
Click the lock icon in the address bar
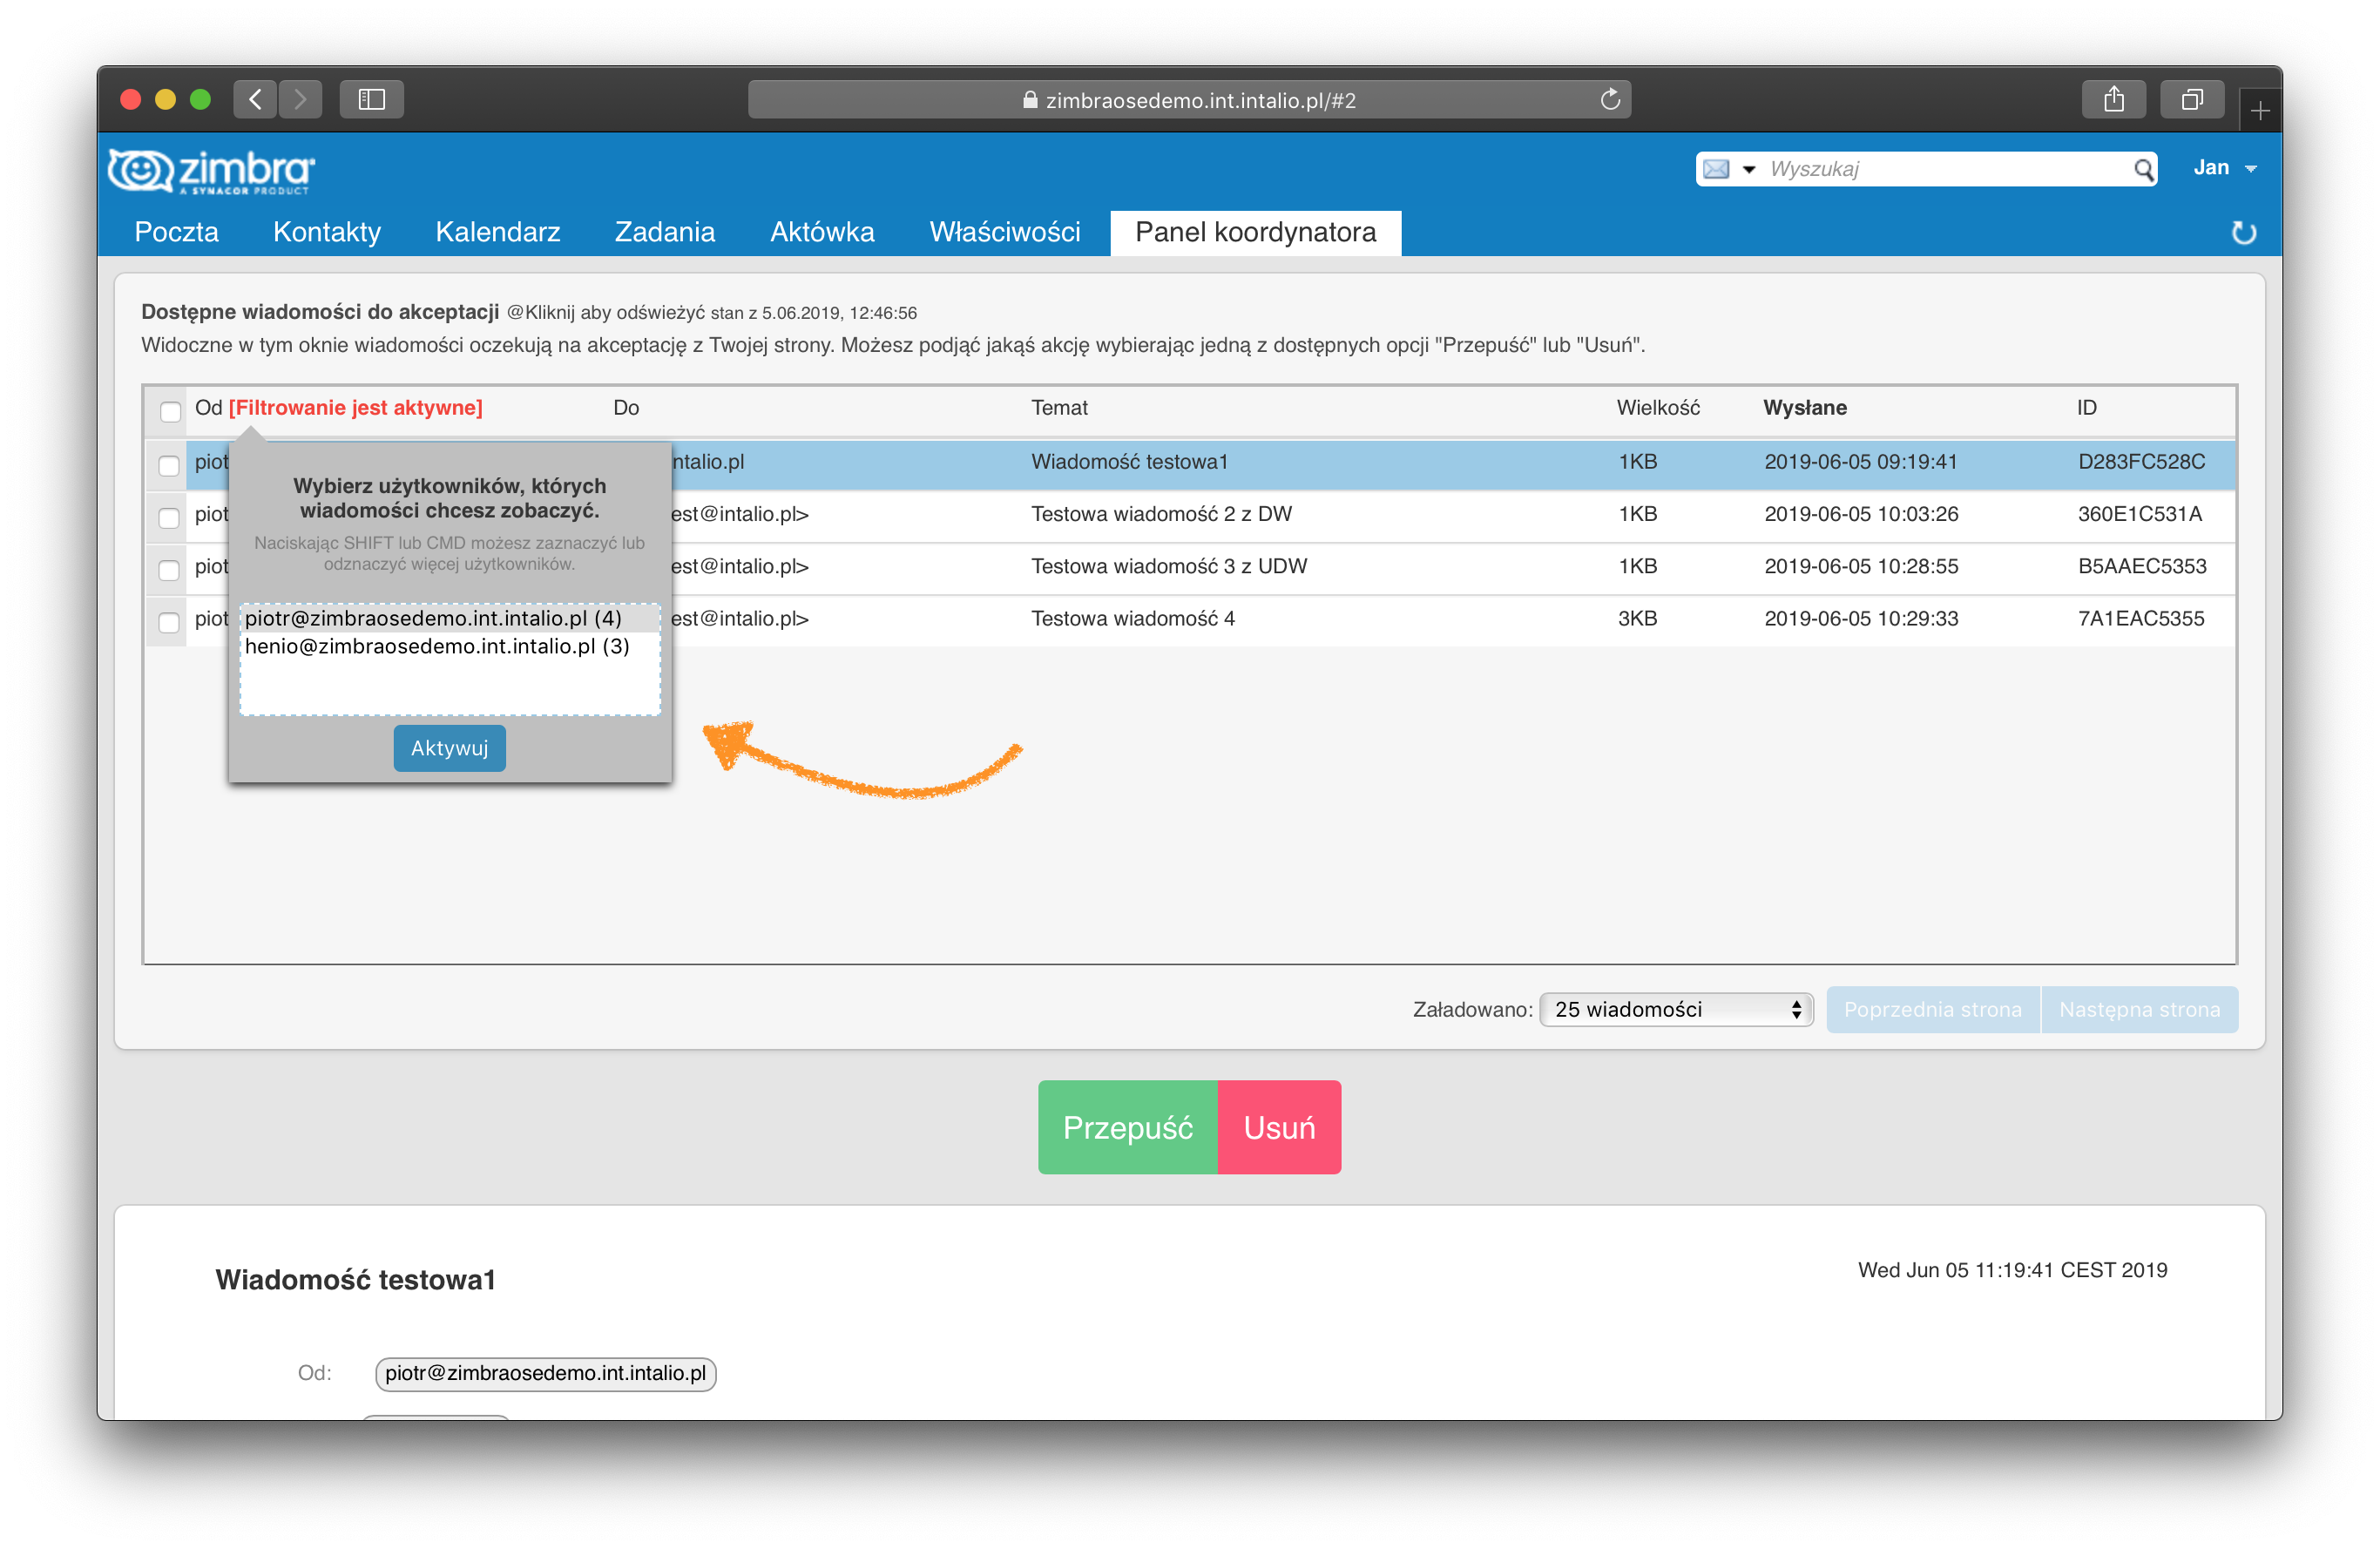point(1030,100)
